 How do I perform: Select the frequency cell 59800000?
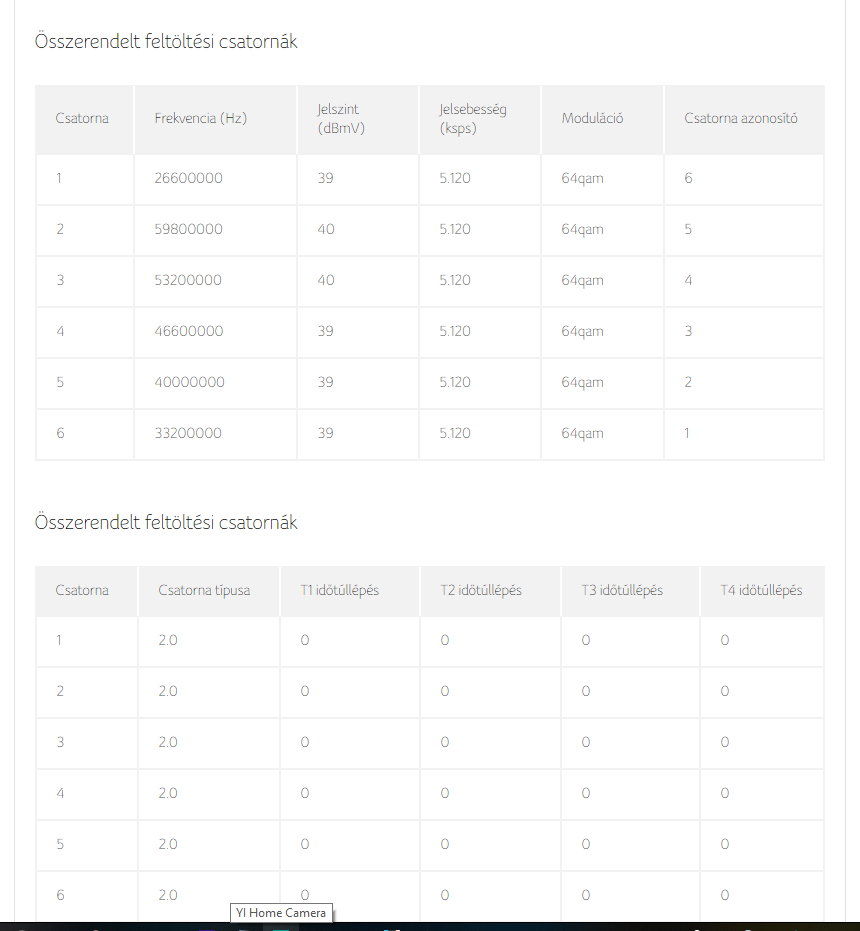click(188, 229)
